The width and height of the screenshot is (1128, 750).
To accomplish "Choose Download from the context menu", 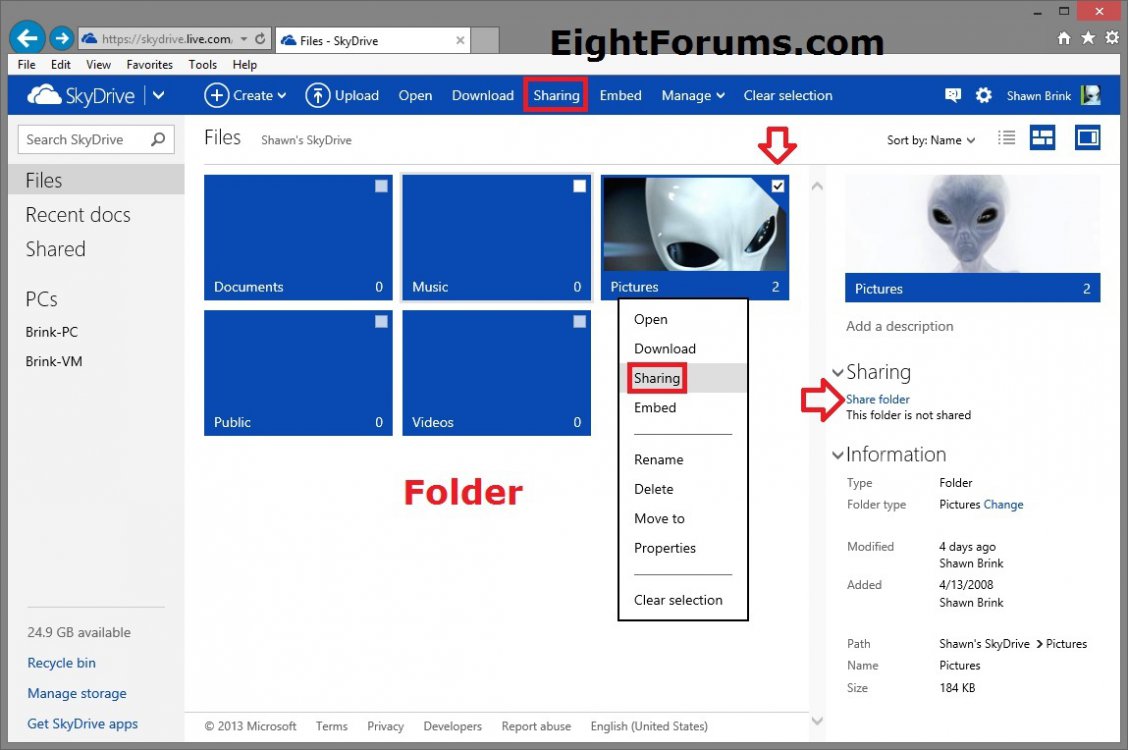I will (x=683, y=349).
